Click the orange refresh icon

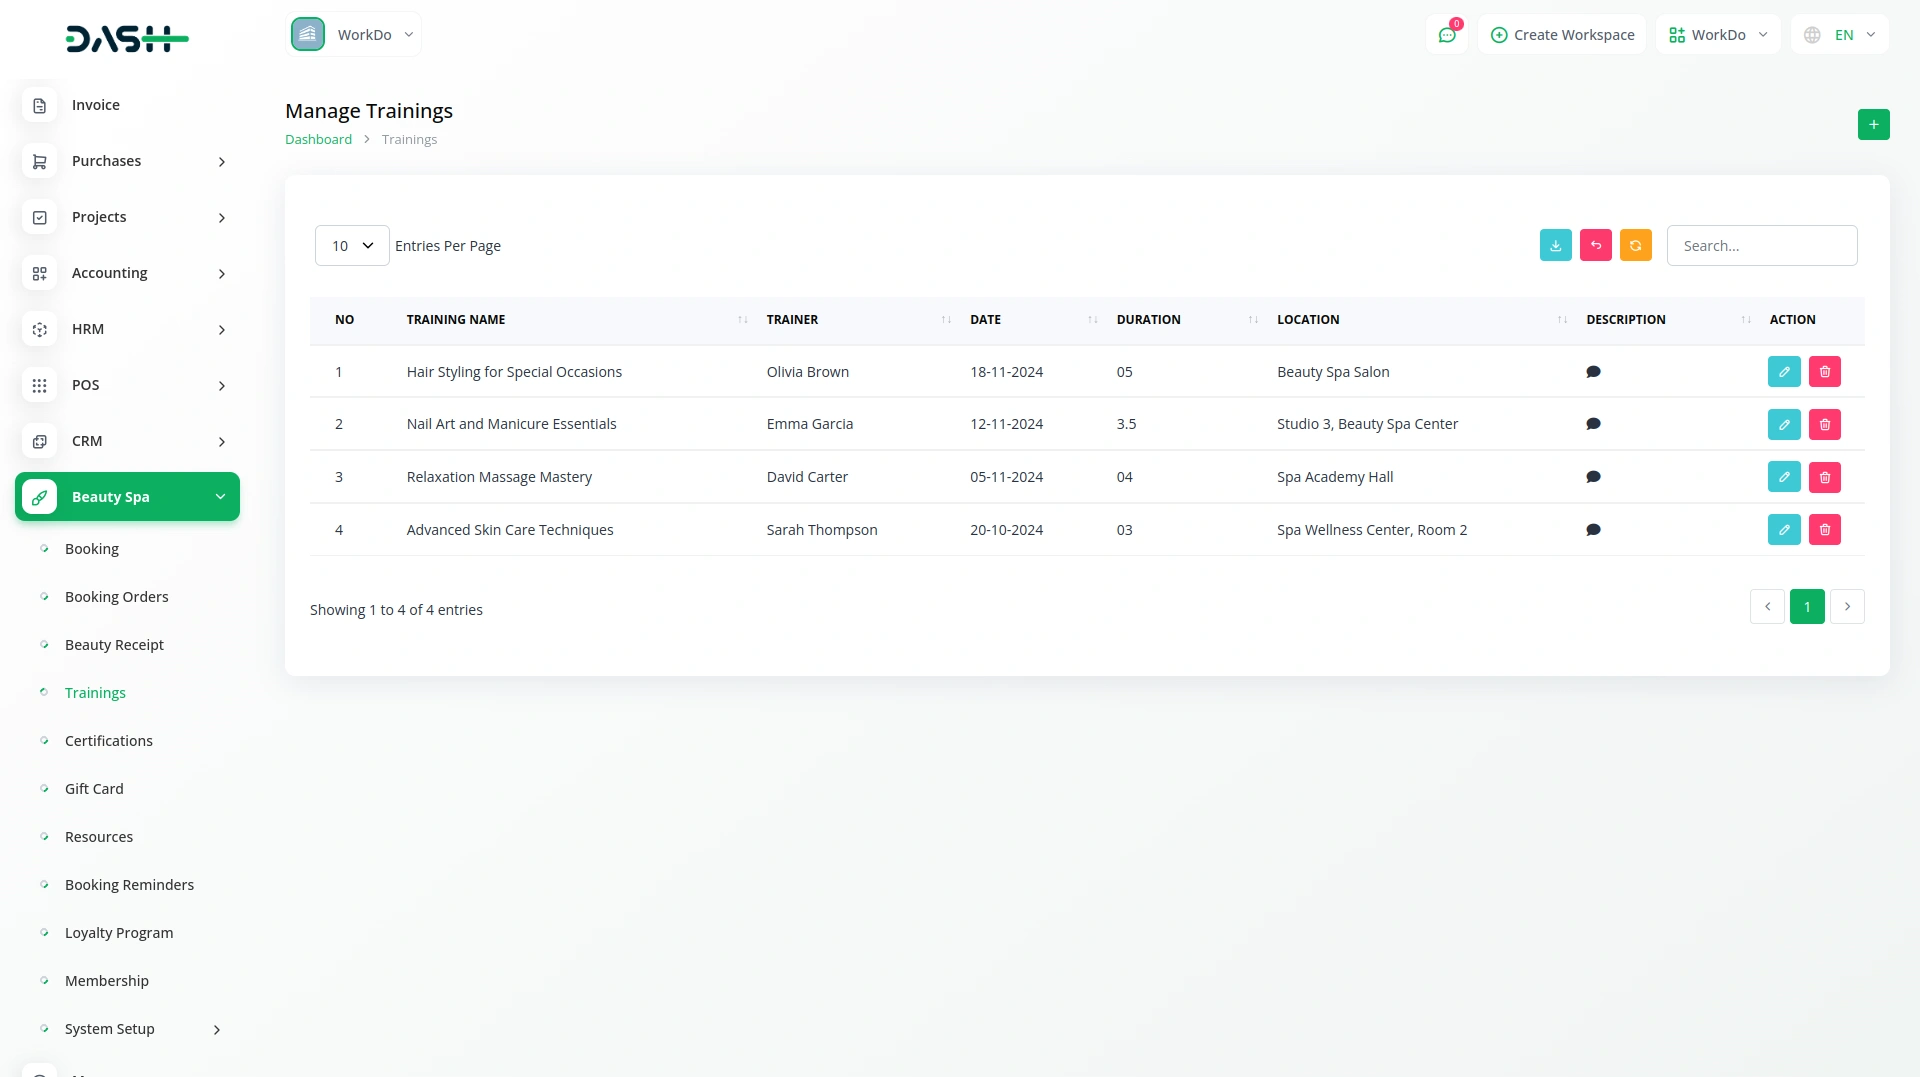[x=1635, y=246]
